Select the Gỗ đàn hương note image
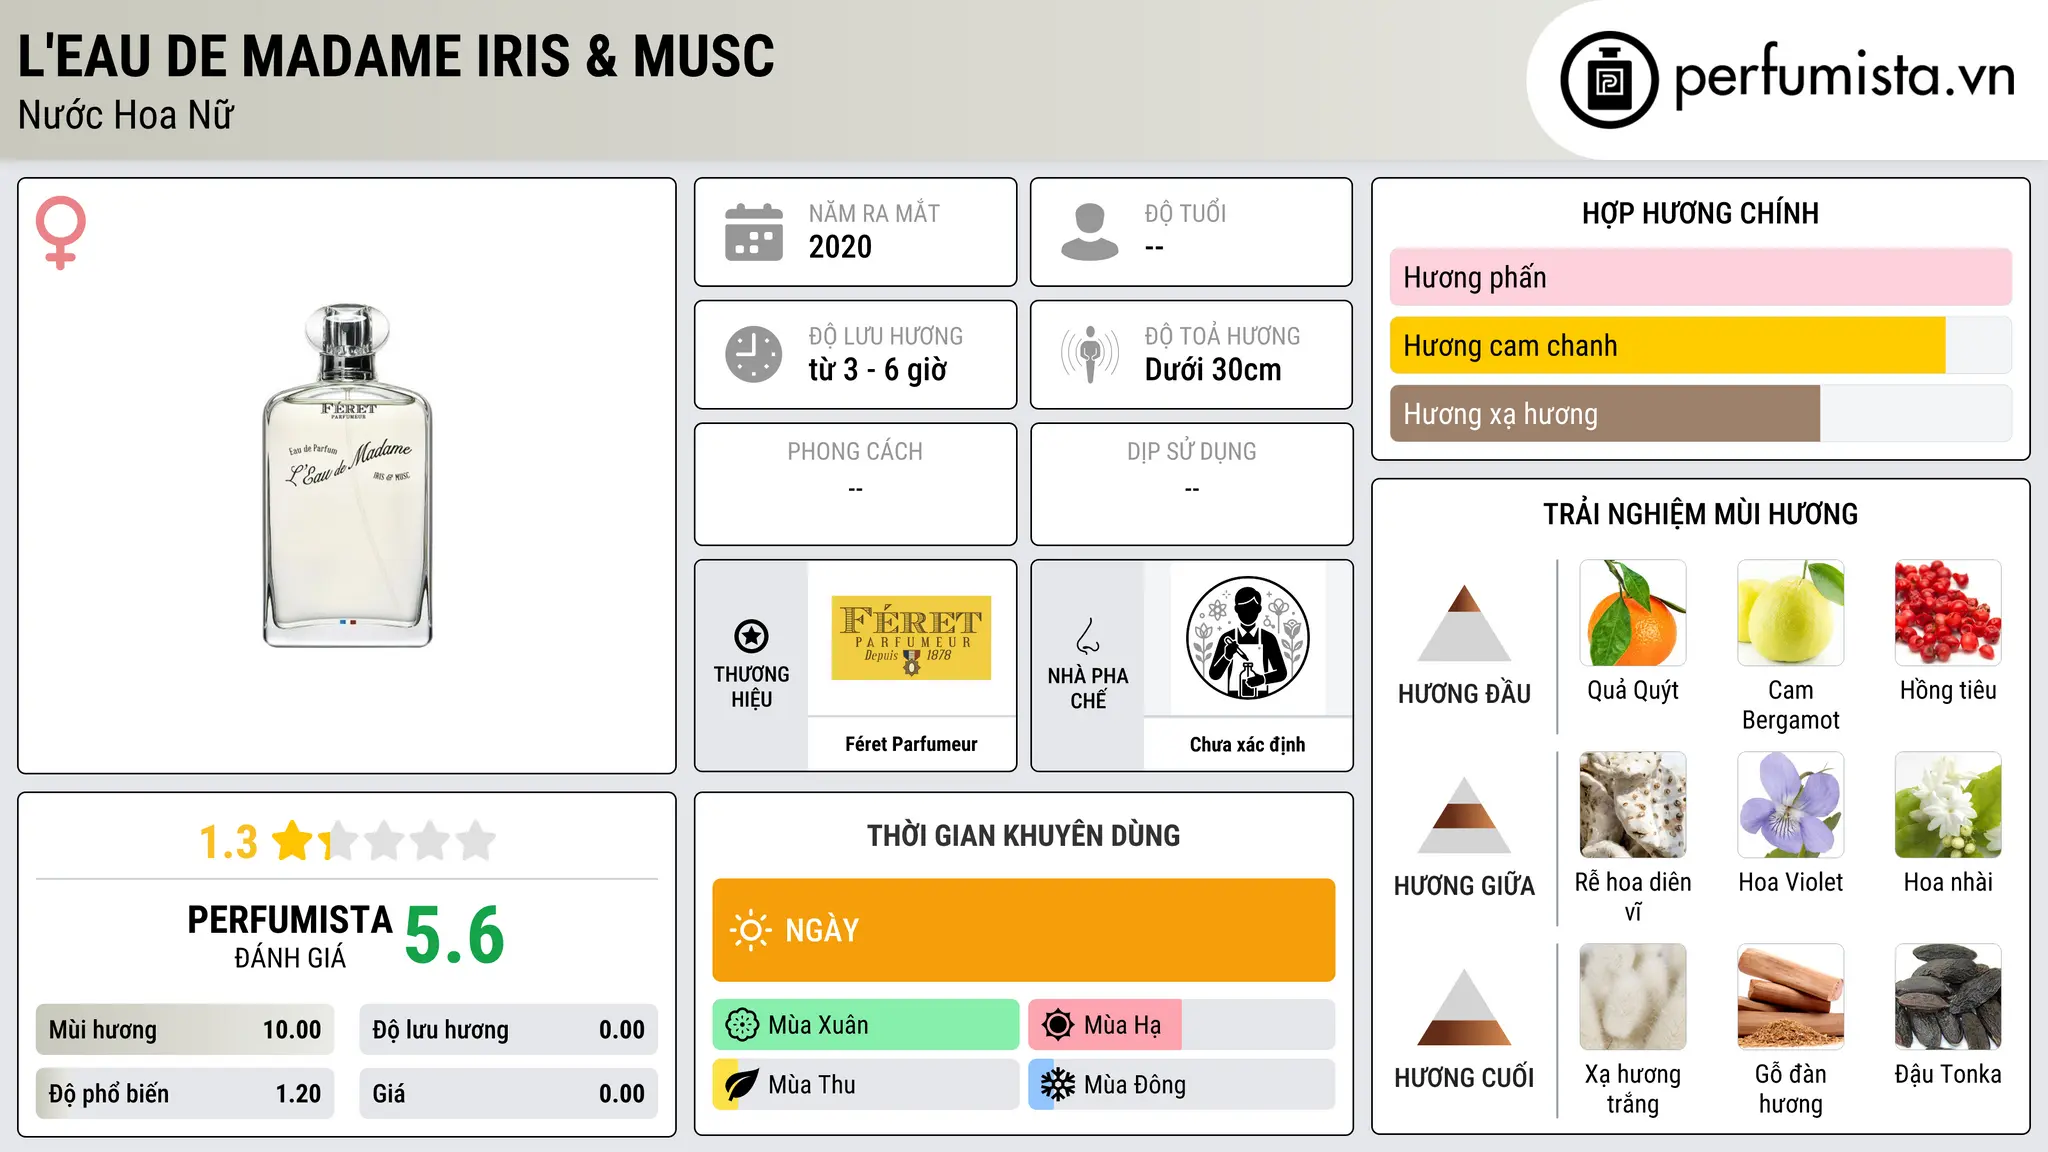The width and height of the screenshot is (2048, 1152). coord(1791,997)
